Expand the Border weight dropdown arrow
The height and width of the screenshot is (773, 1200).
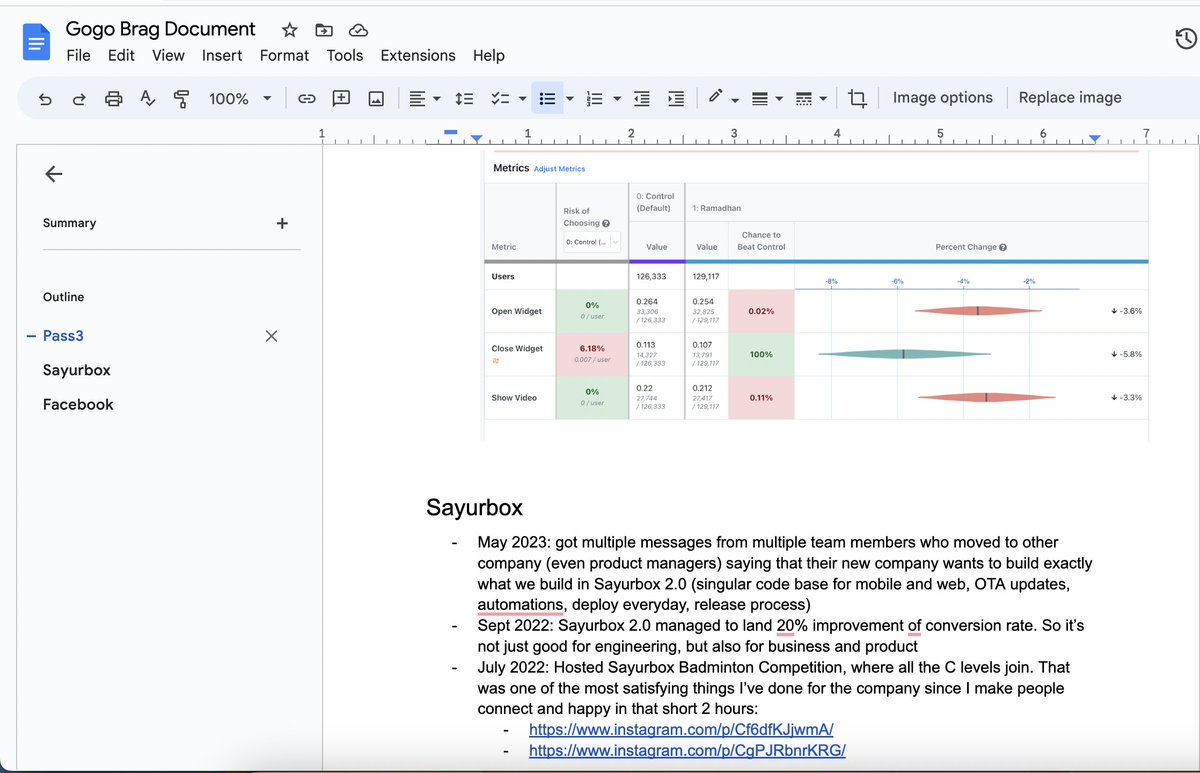click(x=779, y=99)
